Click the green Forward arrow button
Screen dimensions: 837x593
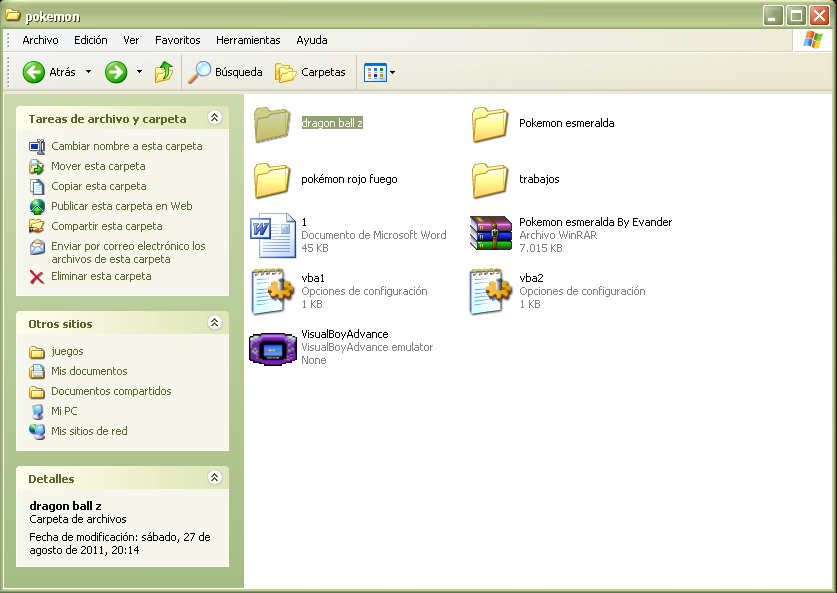point(116,72)
